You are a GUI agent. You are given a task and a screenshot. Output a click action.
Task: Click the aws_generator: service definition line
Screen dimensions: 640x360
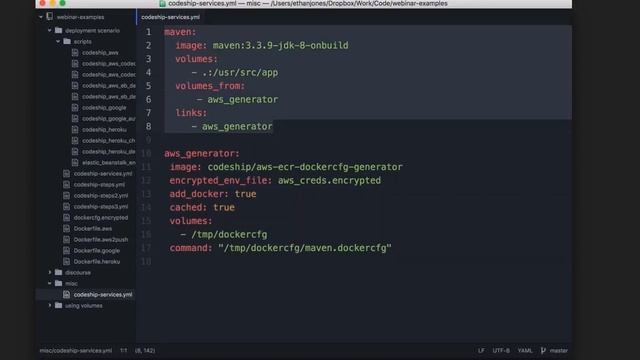202,153
